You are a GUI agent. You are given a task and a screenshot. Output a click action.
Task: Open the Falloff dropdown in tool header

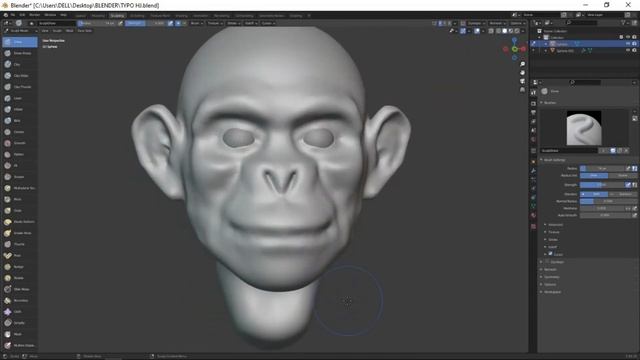pyautogui.click(x=251, y=23)
